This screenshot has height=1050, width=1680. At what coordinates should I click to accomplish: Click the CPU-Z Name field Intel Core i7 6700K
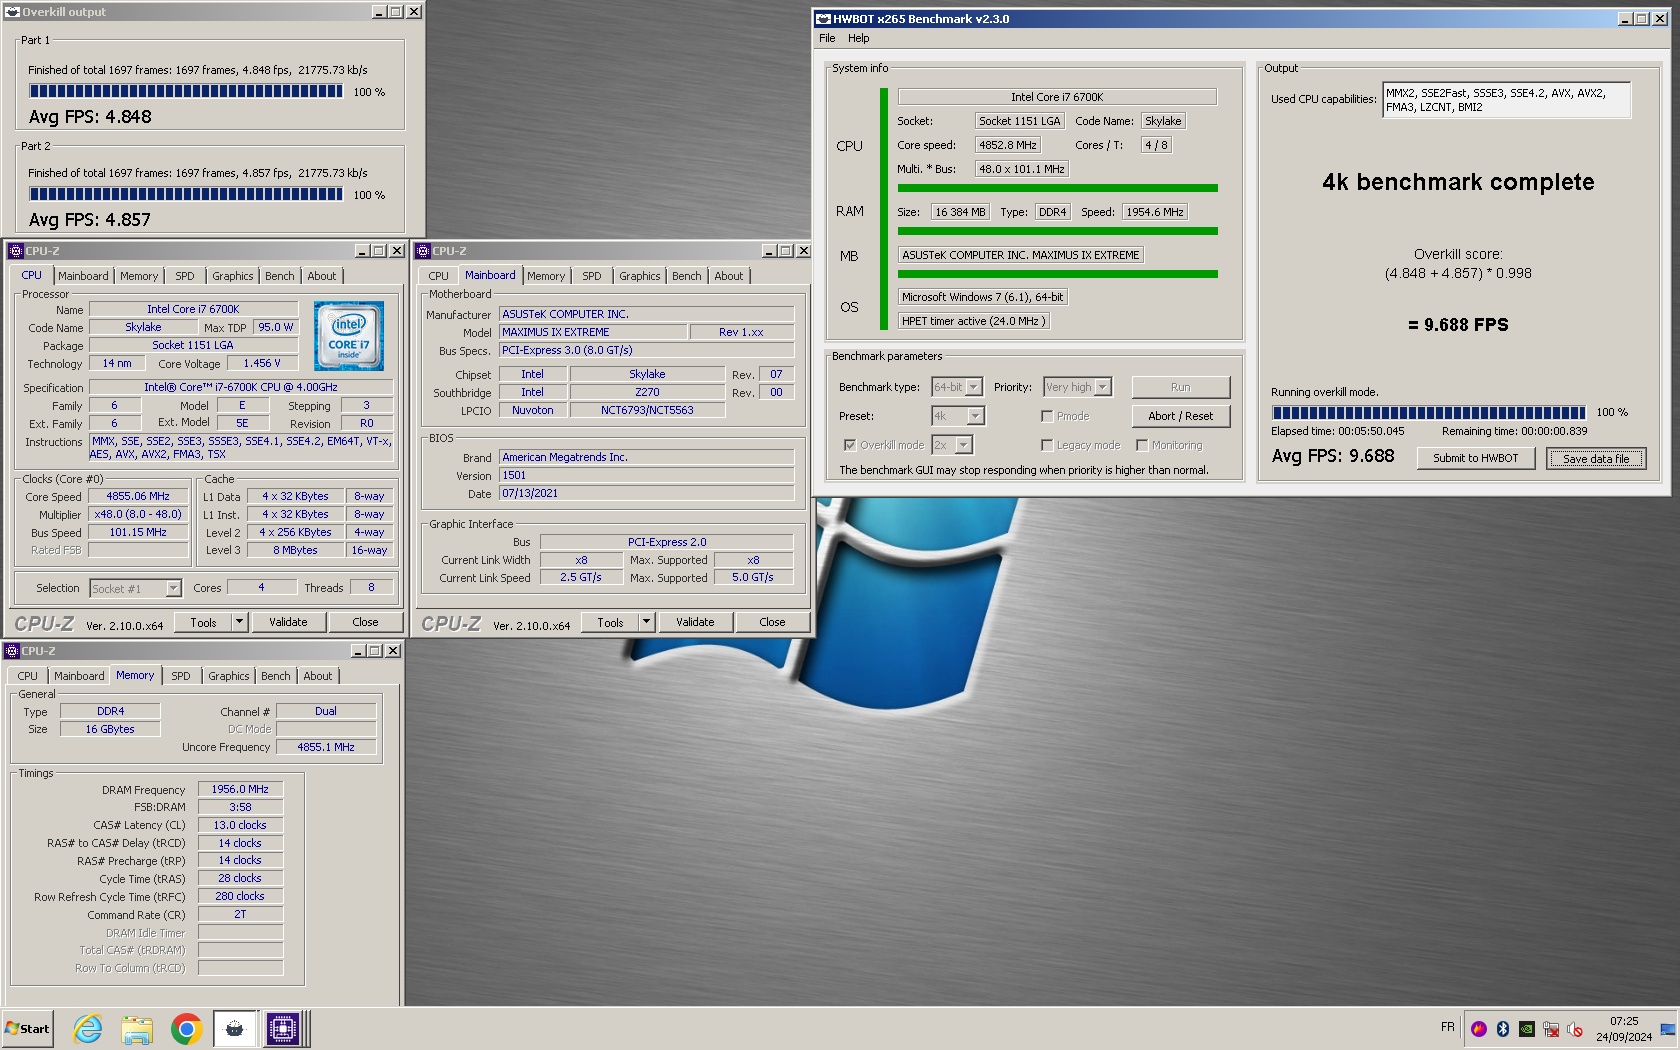point(193,309)
